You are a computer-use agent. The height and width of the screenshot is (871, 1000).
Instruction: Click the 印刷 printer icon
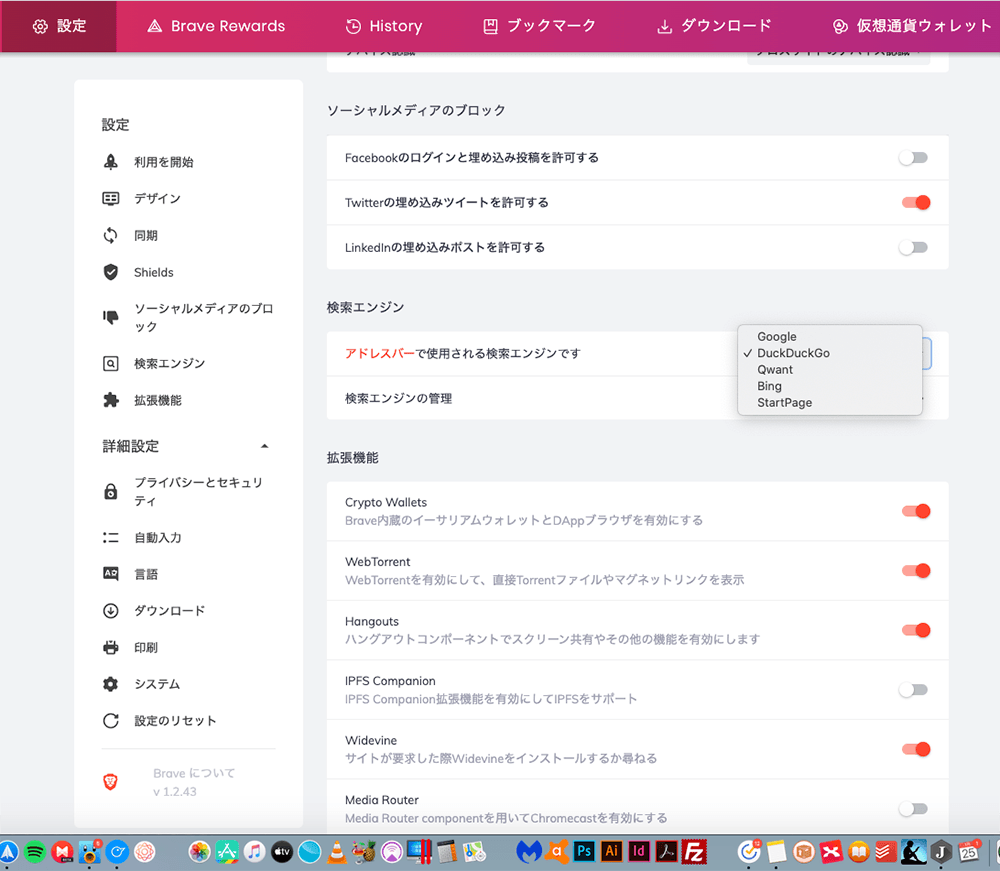coord(110,647)
